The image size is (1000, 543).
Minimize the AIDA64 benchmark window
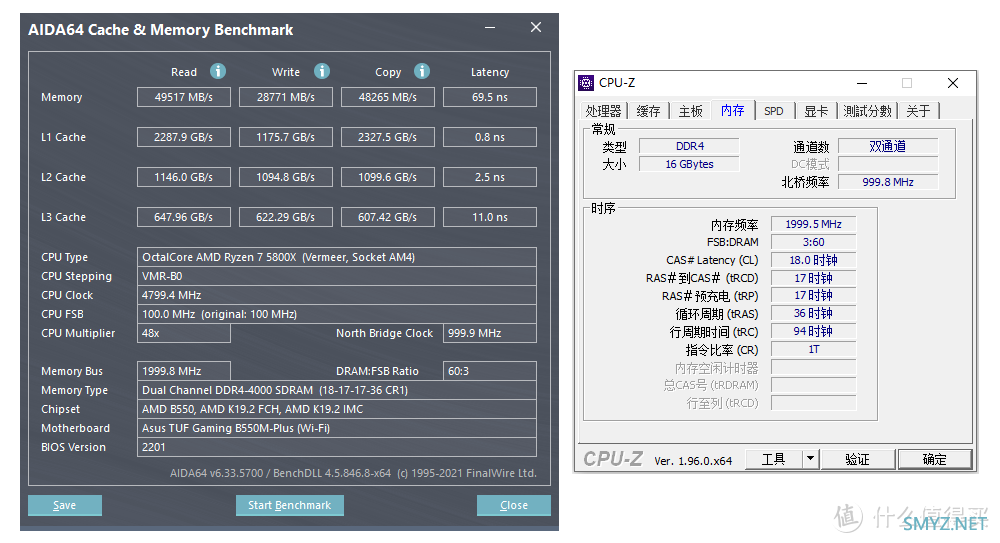[x=490, y=27]
